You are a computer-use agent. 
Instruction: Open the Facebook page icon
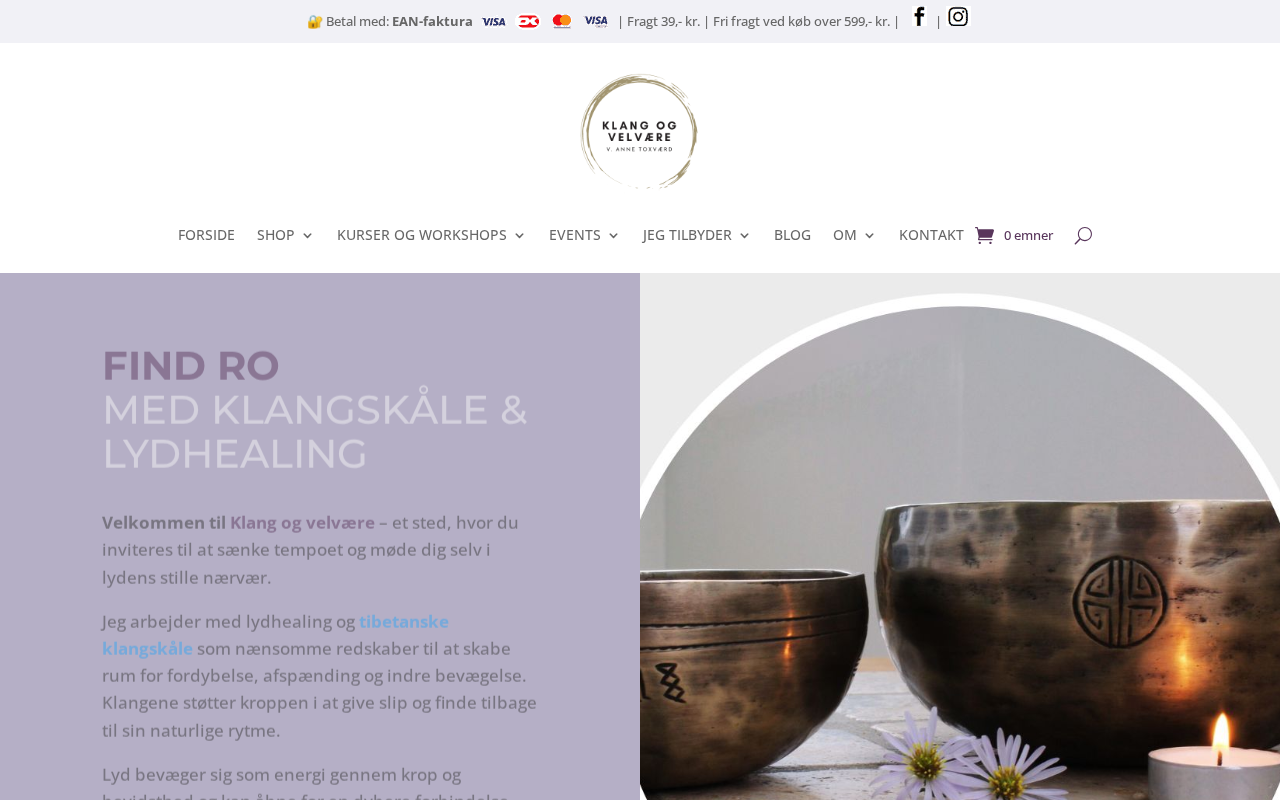[x=919, y=17]
